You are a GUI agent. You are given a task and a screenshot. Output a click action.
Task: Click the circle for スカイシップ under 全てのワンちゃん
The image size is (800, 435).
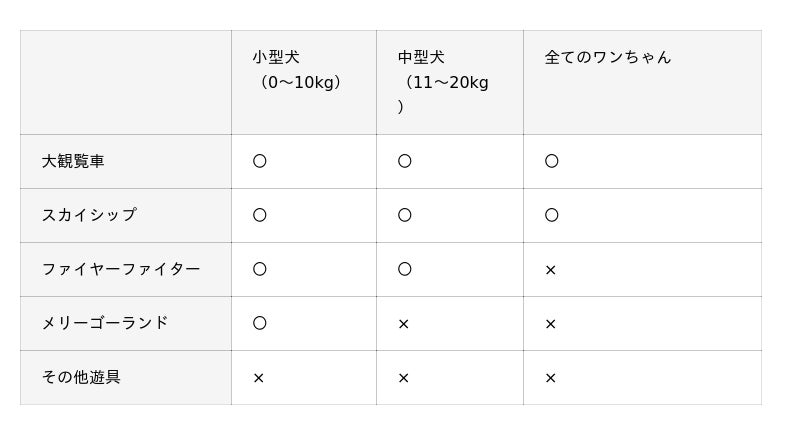point(551,215)
